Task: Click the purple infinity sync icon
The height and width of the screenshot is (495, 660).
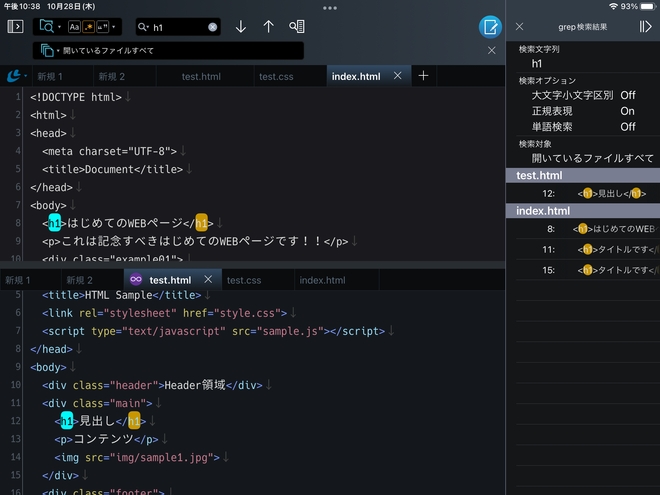Action: [x=136, y=279]
